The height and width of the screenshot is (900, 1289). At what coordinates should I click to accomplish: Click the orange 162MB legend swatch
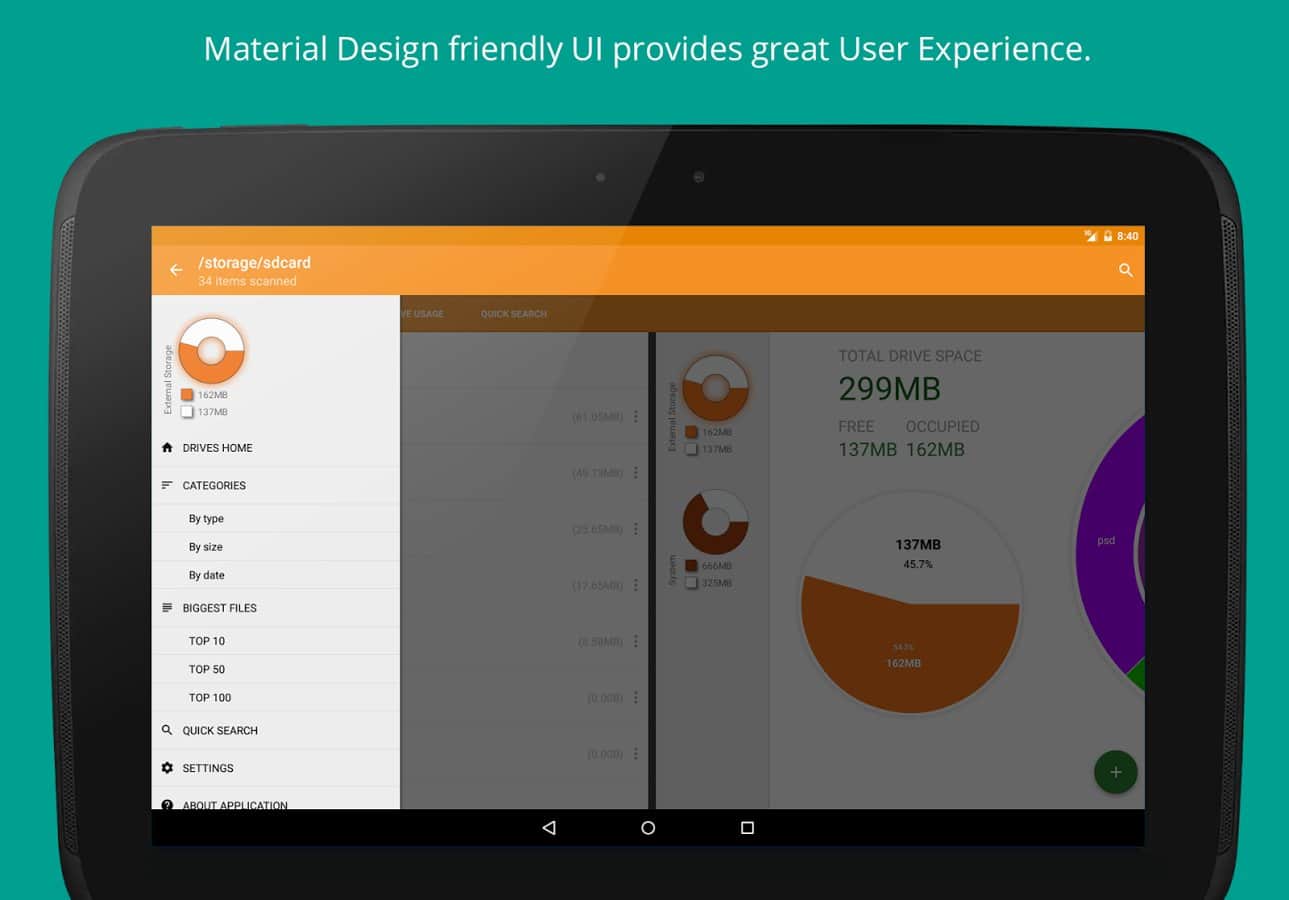click(x=187, y=395)
